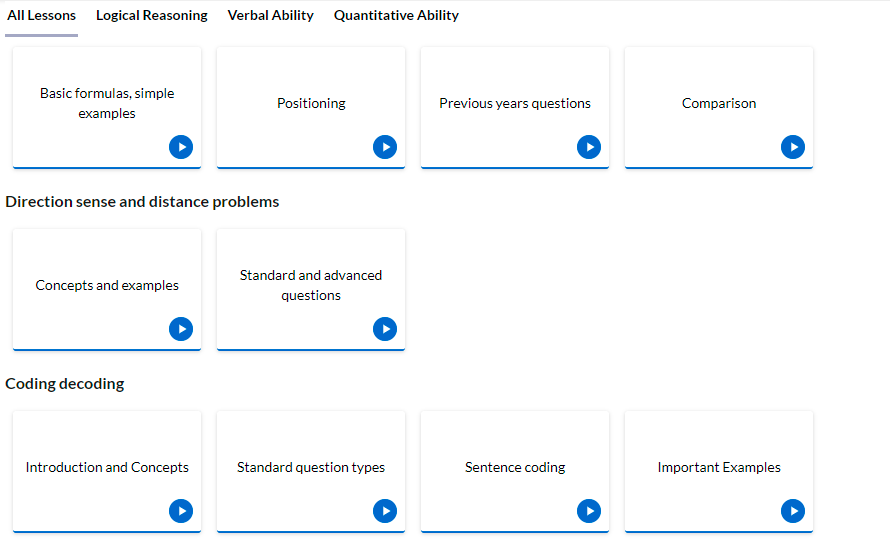Play the Positioning lesson video

tap(385, 147)
